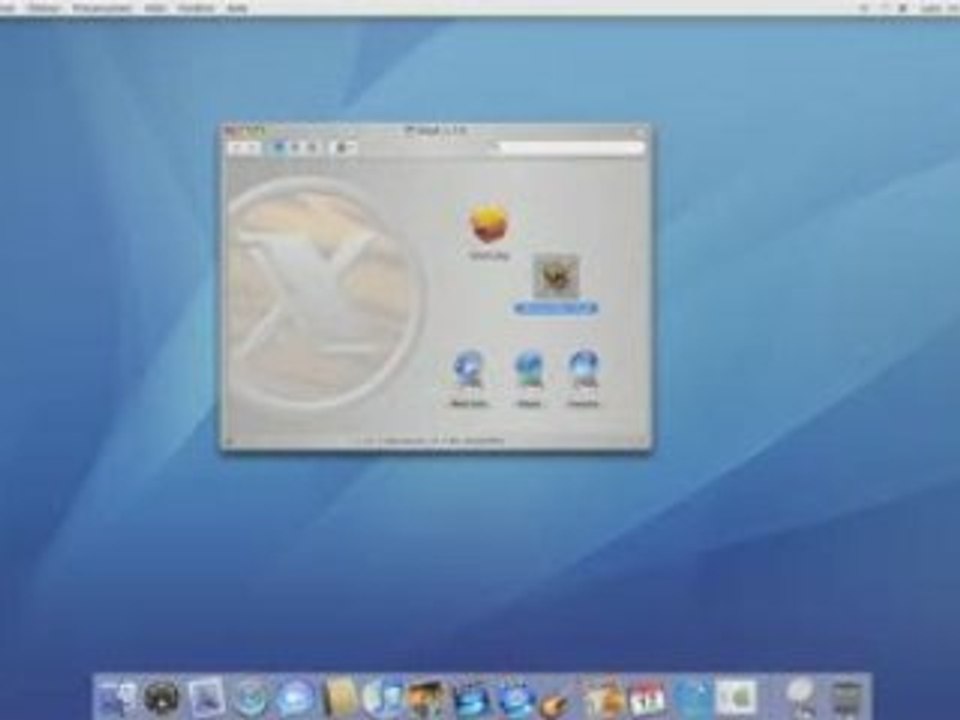Go back in the Finder window
This screenshot has height=720, width=960.
238,148
